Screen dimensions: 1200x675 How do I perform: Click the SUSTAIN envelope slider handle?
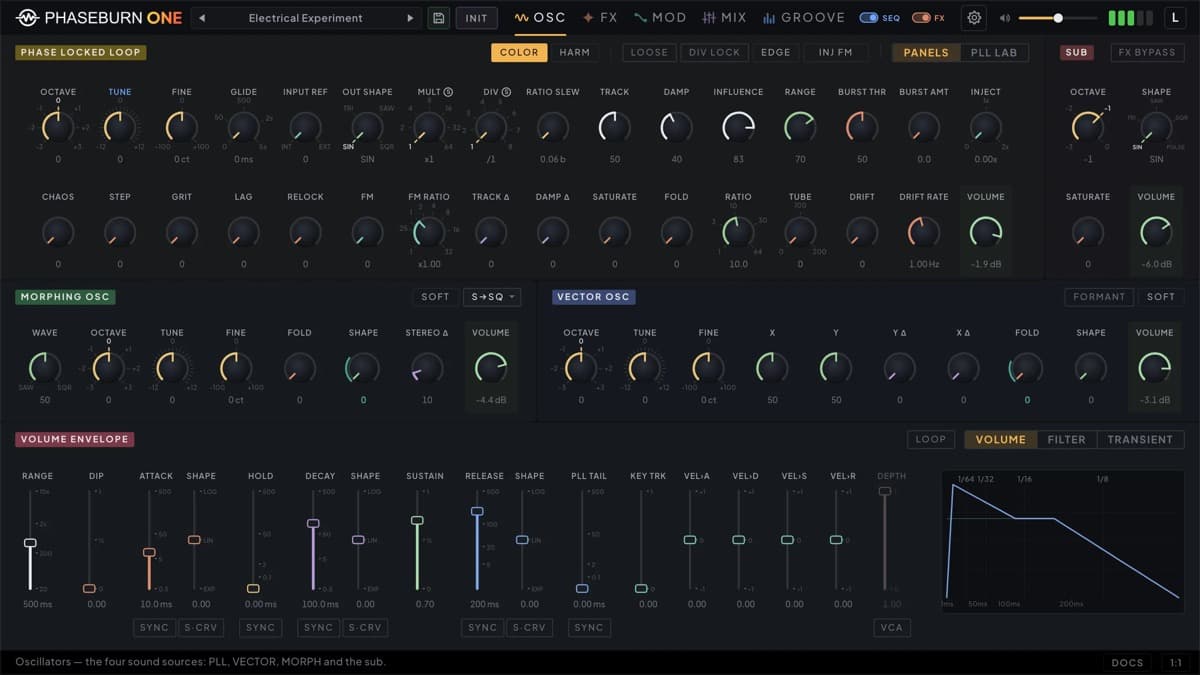coord(417,521)
